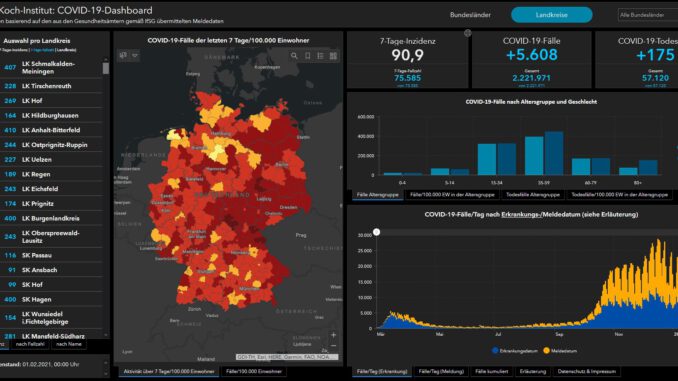This screenshot has height=381, width=678.
Task: Click the list scroll down arrow
Action: pyautogui.click(x=106, y=335)
